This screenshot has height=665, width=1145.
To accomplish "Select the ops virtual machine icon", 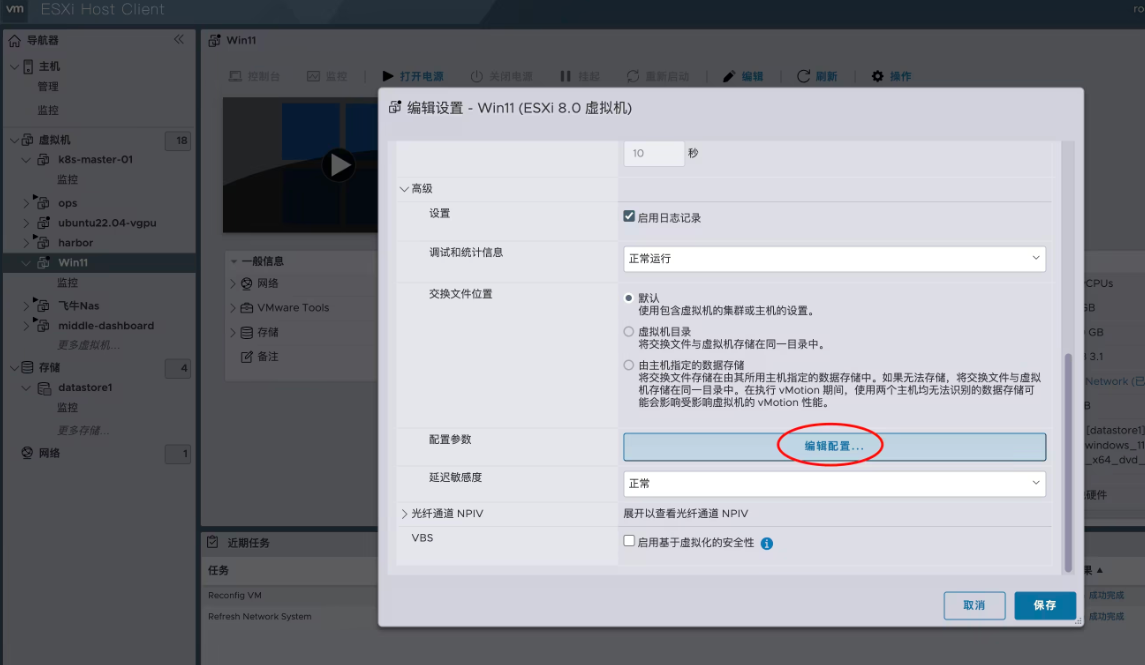I will pyautogui.click(x=43, y=202).
